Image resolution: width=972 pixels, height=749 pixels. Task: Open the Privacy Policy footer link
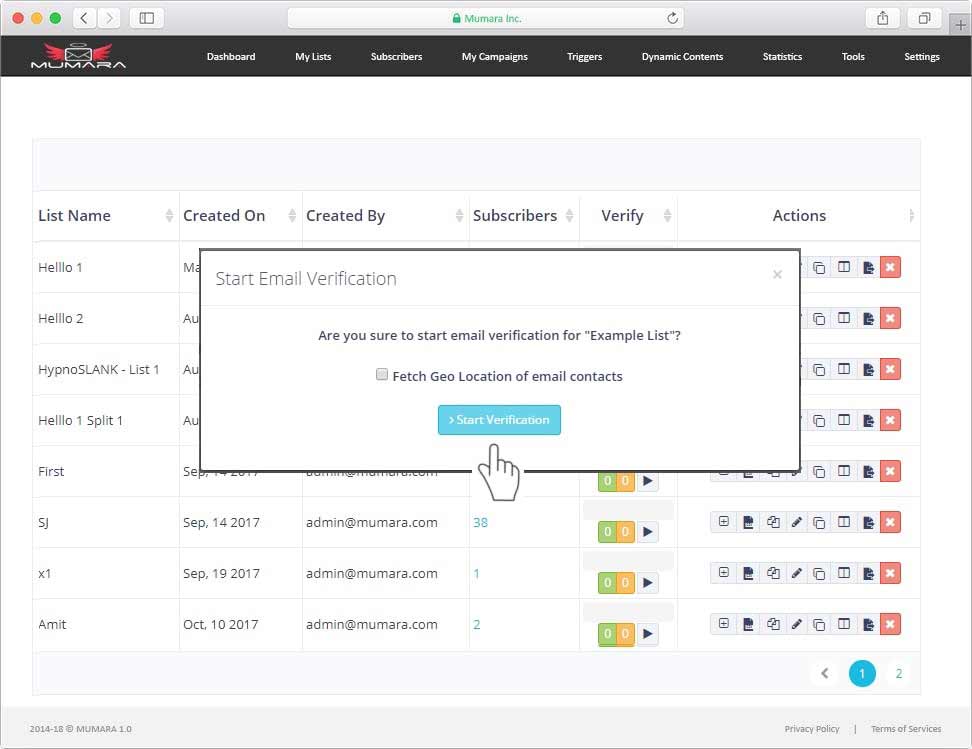pos(811,729)
